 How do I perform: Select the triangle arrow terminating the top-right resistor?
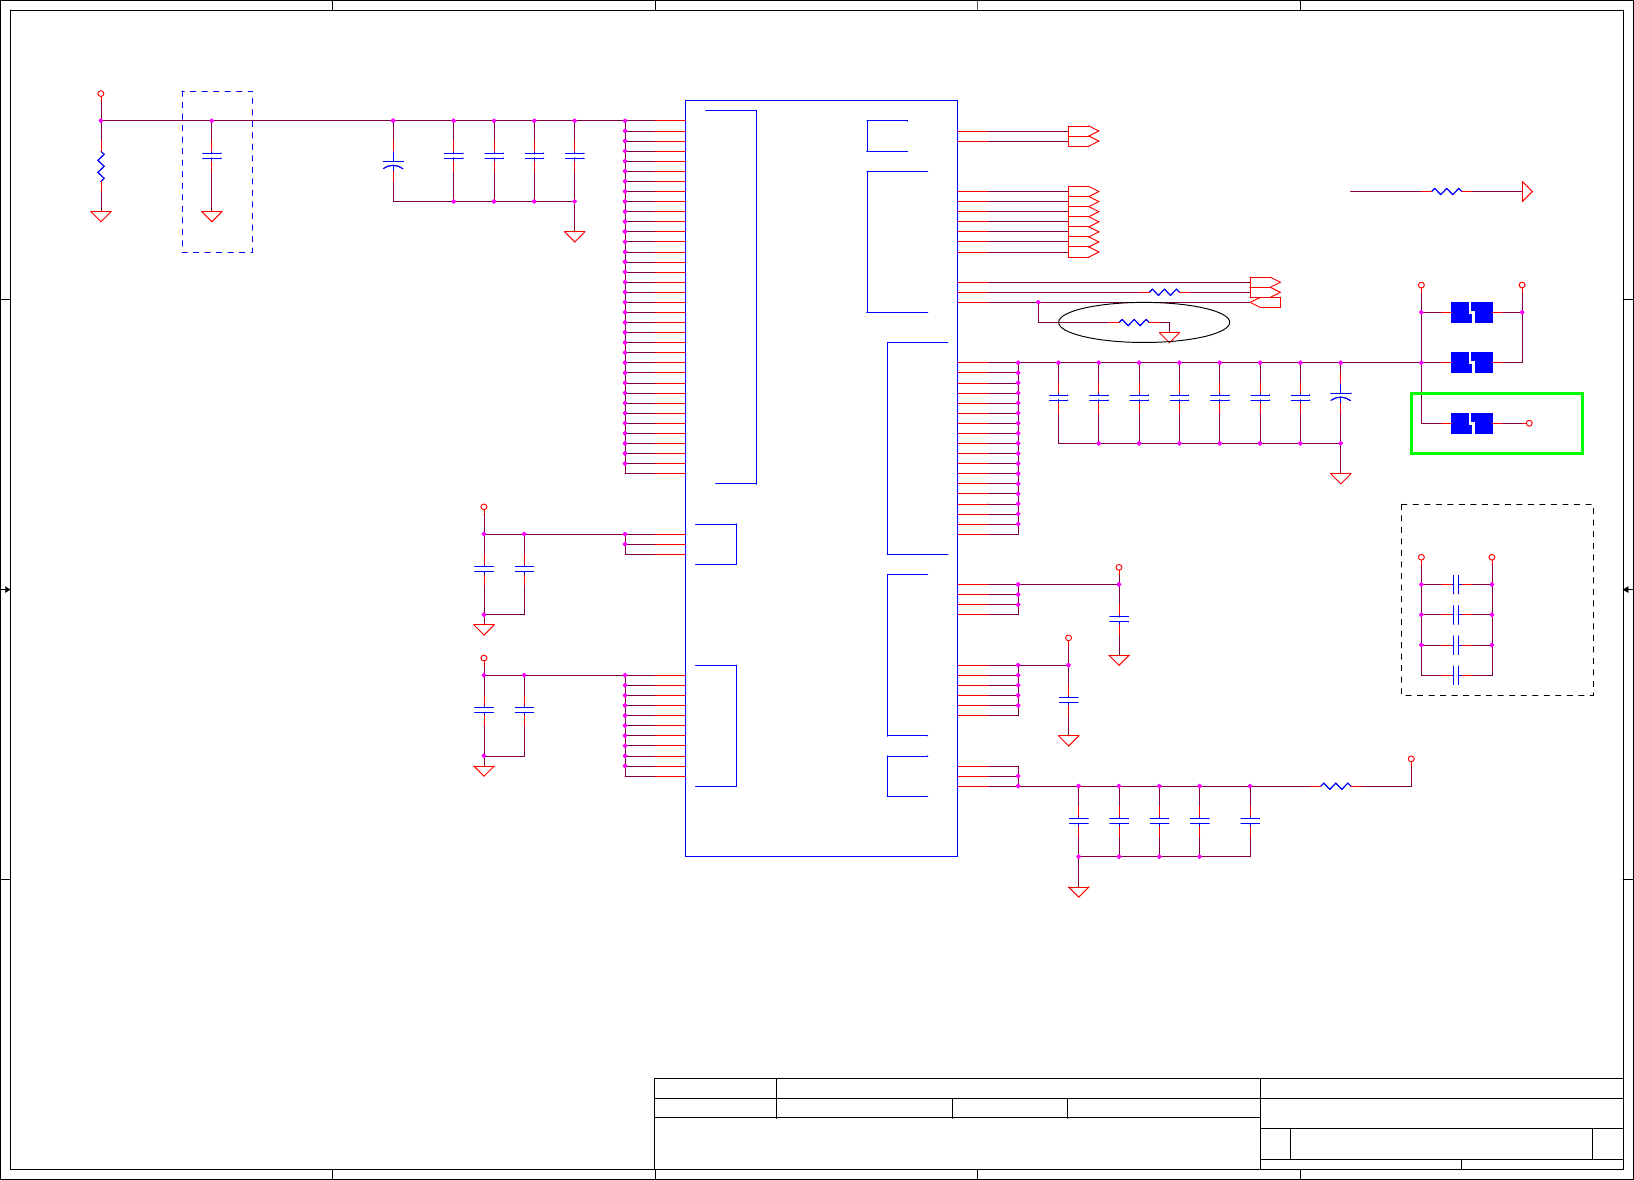click(x=1527, y=191)
